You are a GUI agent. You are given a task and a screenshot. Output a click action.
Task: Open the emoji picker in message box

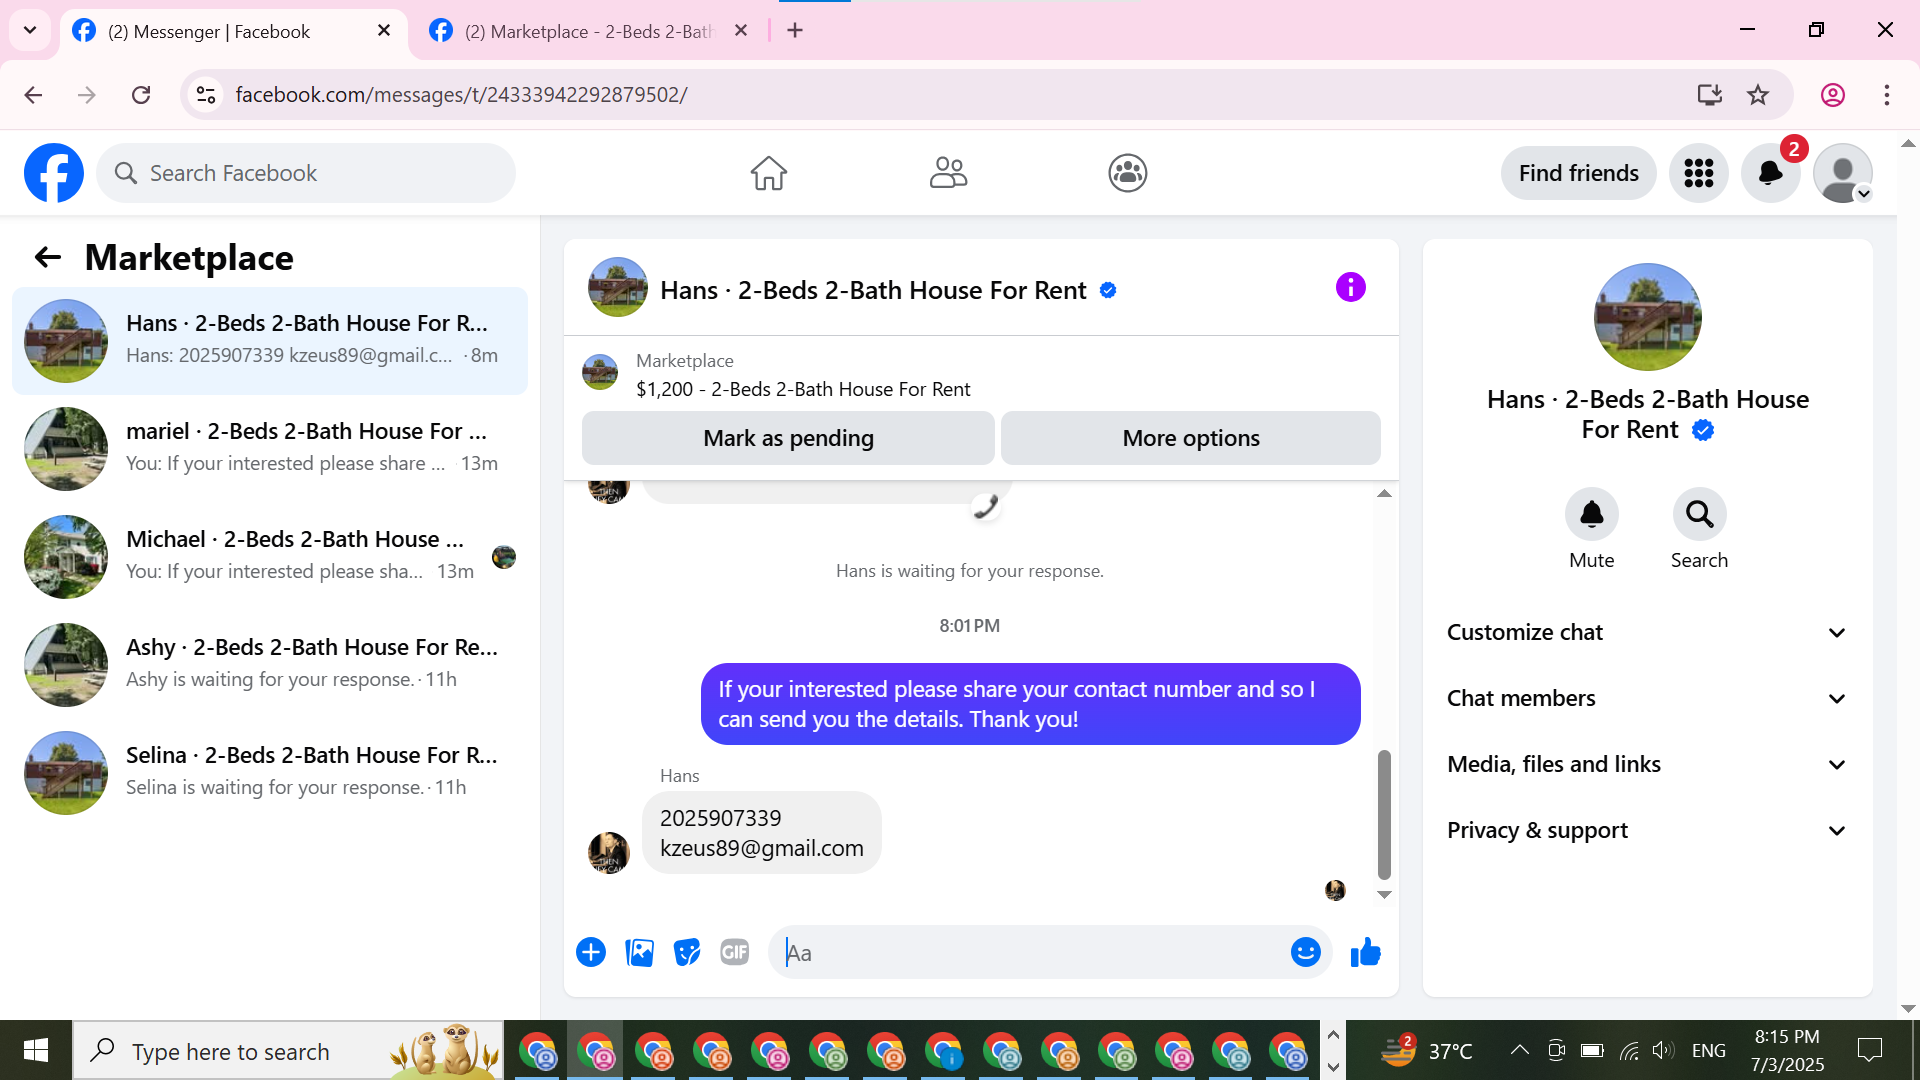tap(1305, 953)
